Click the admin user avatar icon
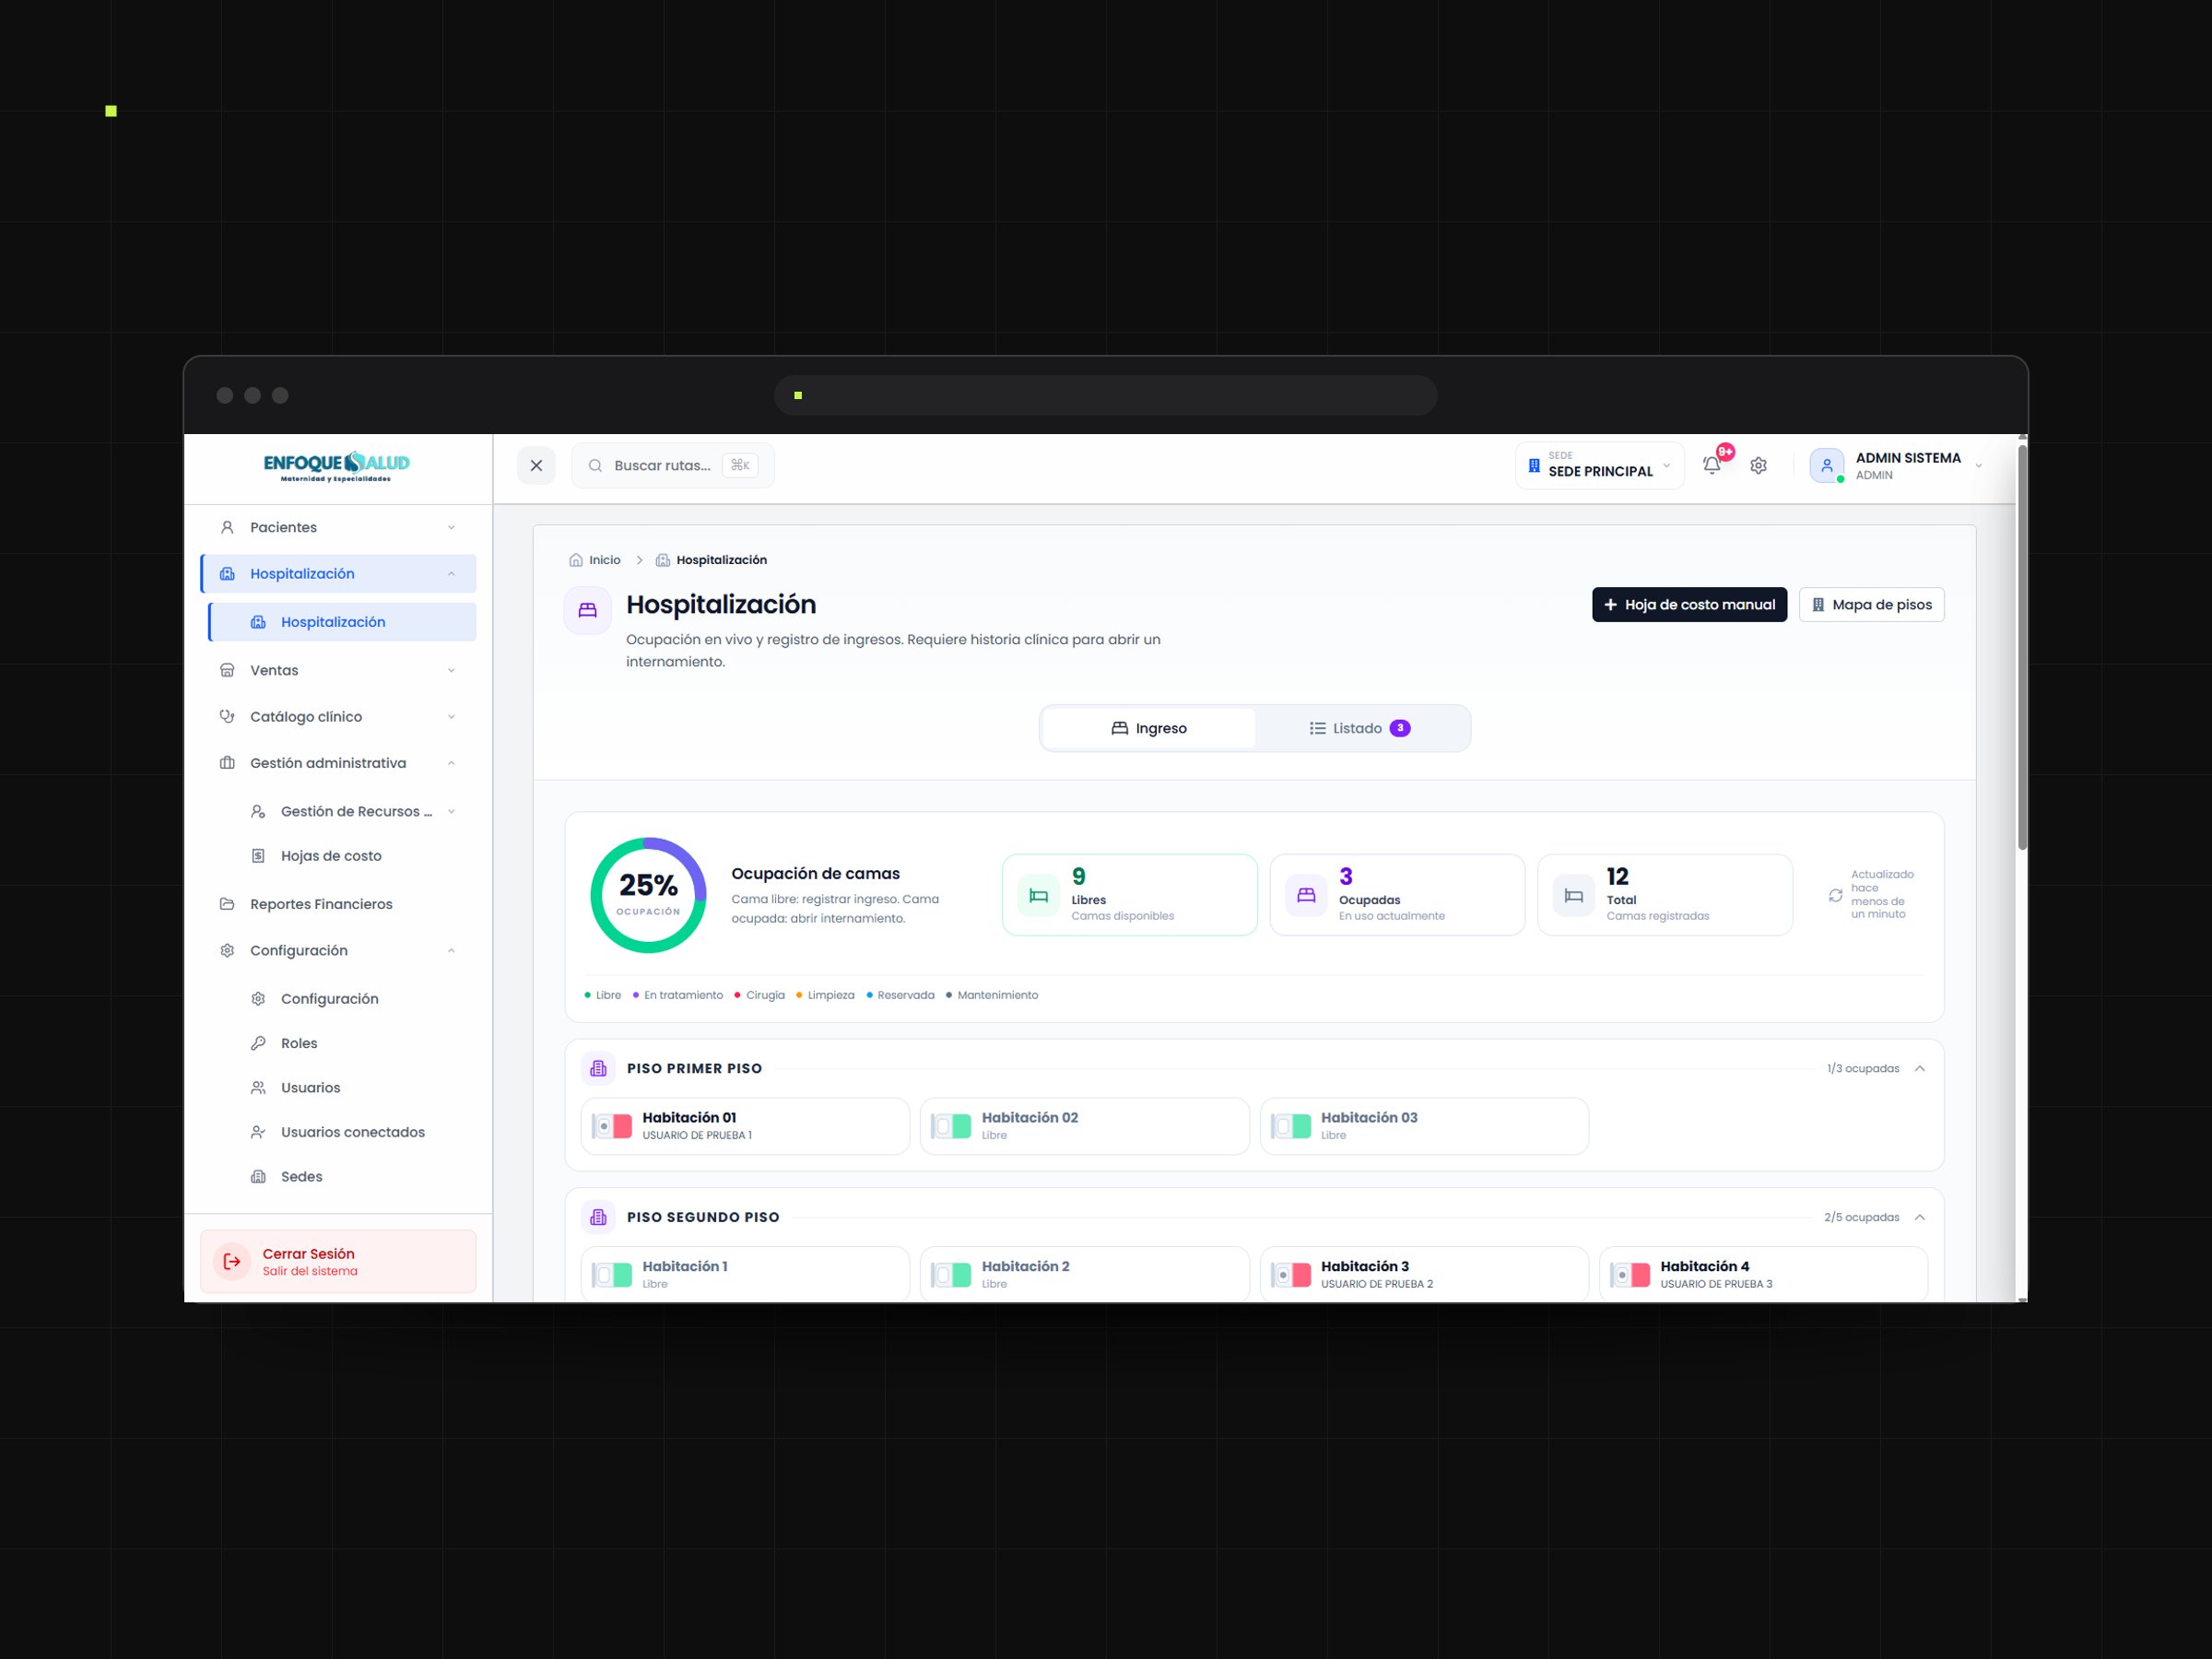 coord(1826,465)
